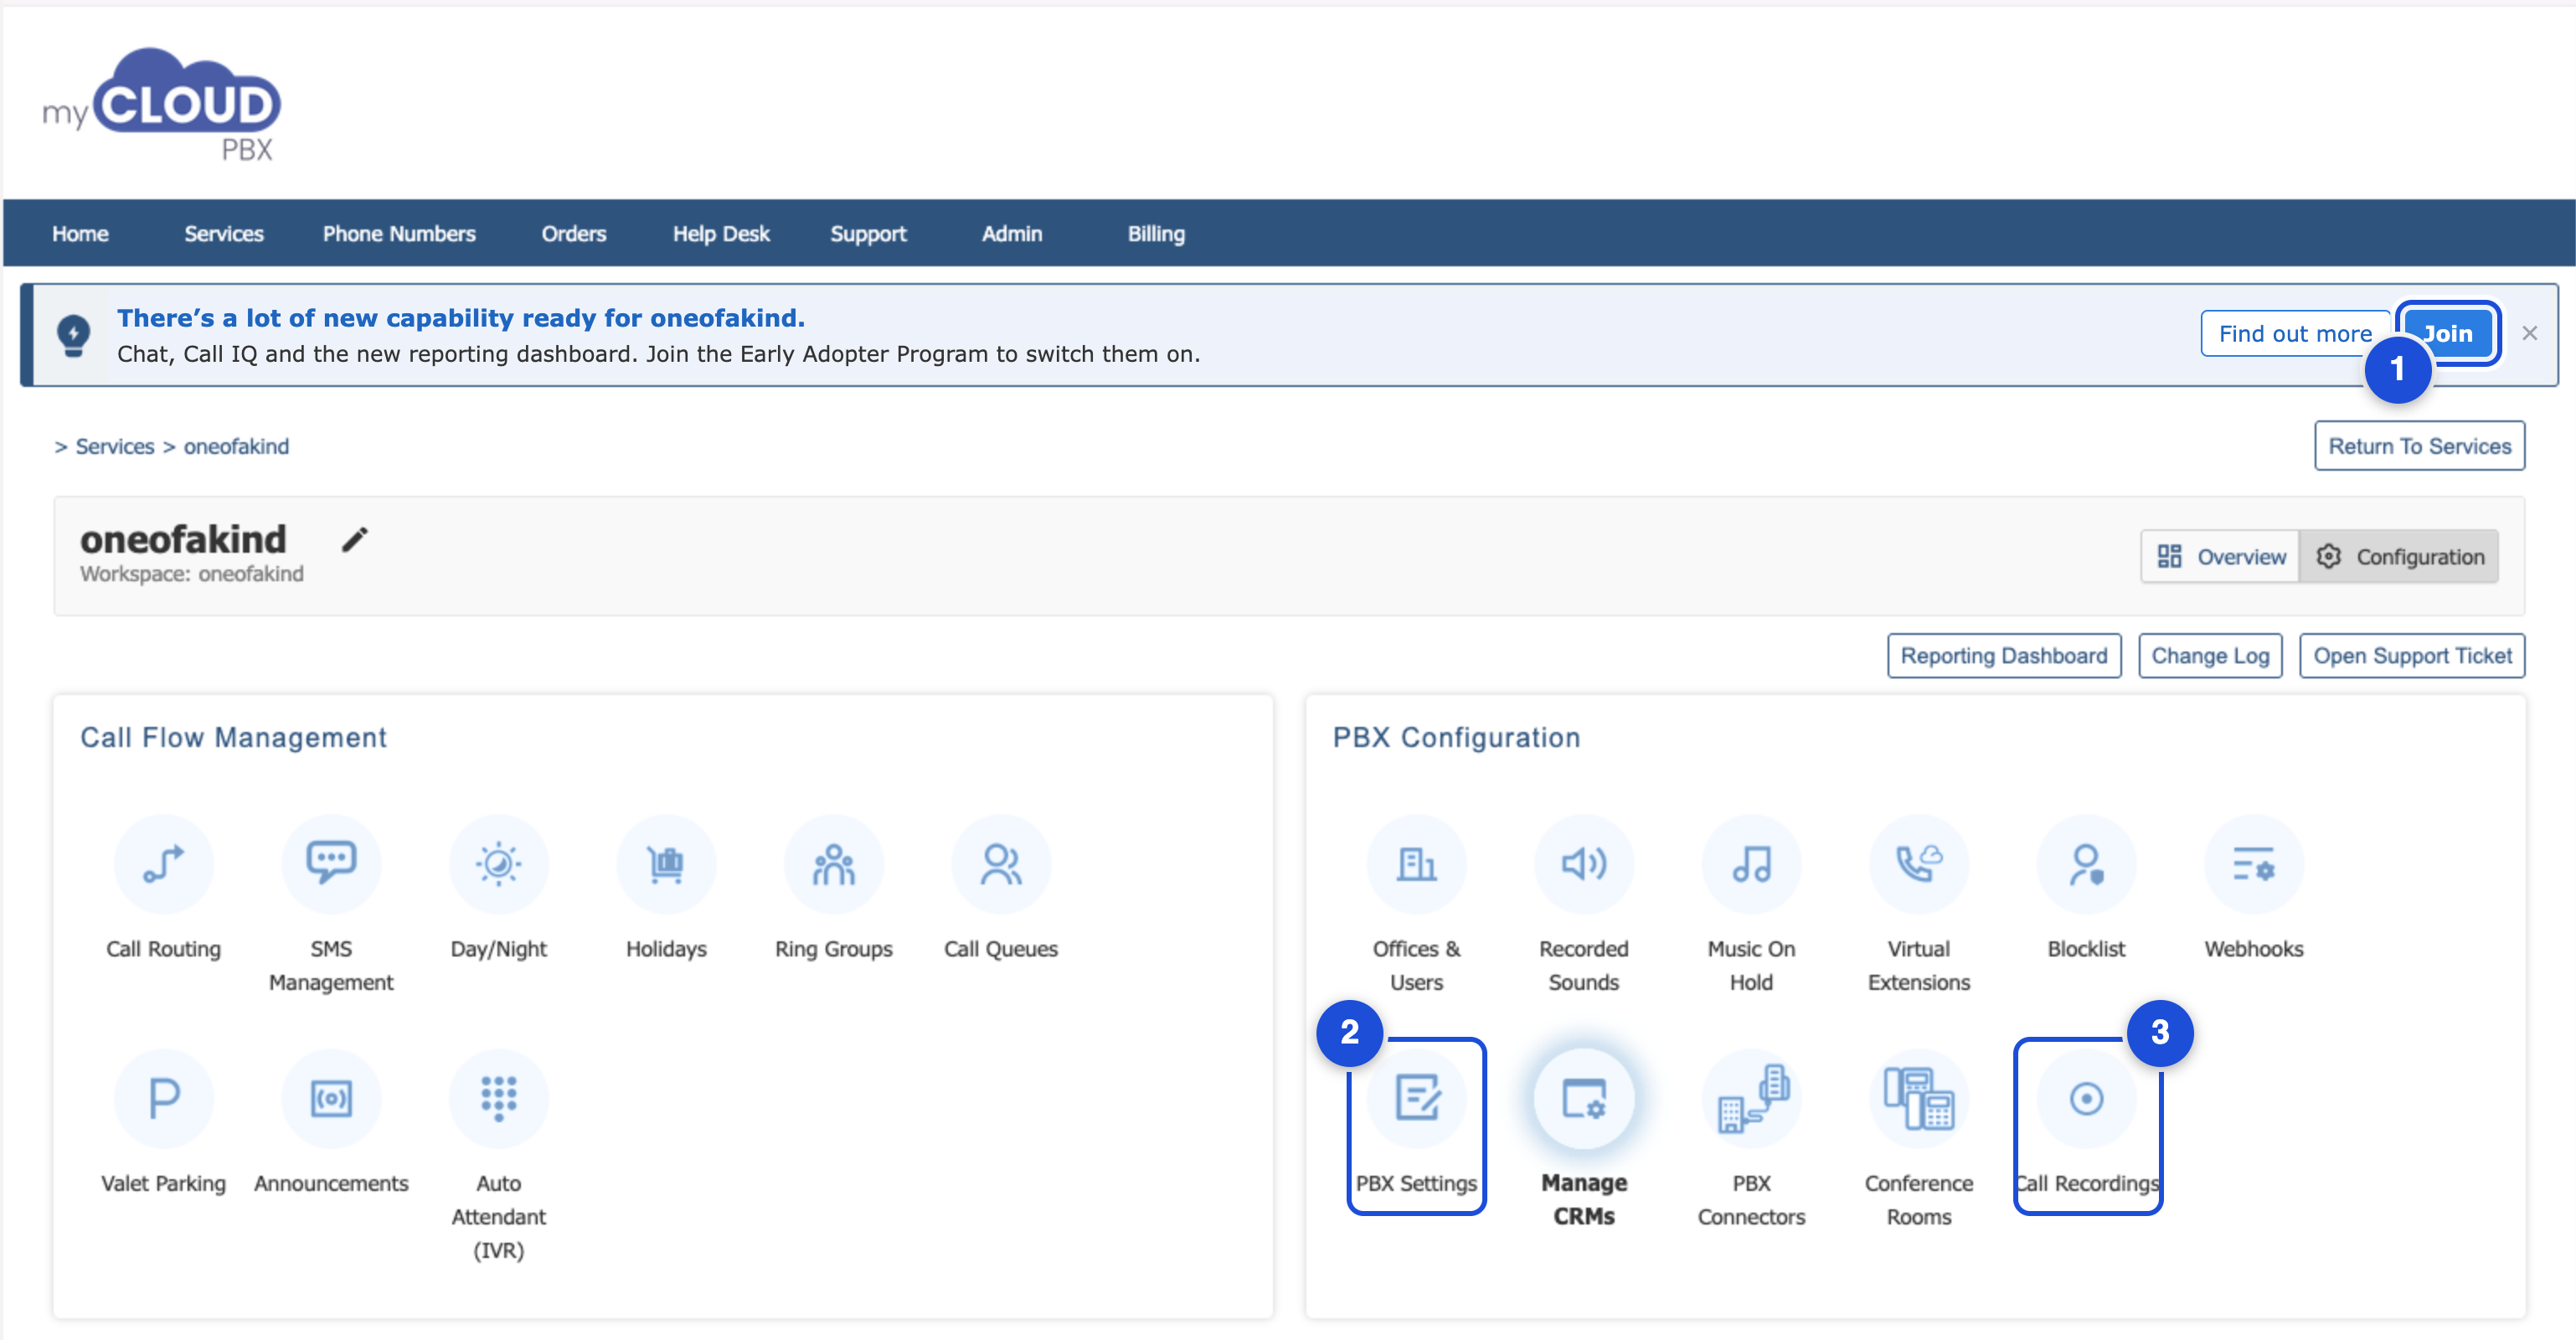Click the lightbulb icon in the banner
The width and height of the screenshot is (2576, 1340).
[73, 335]
